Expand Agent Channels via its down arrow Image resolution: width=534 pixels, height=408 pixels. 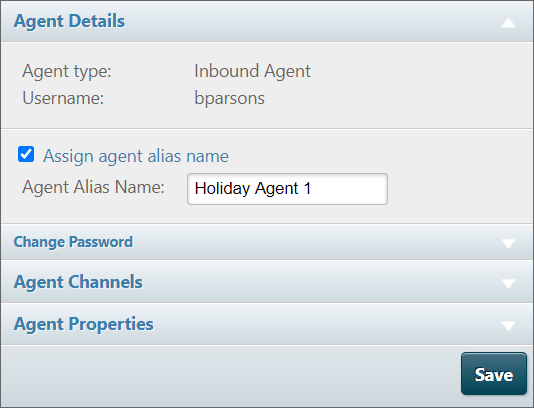pyautogui.click(x=508, y=283)
